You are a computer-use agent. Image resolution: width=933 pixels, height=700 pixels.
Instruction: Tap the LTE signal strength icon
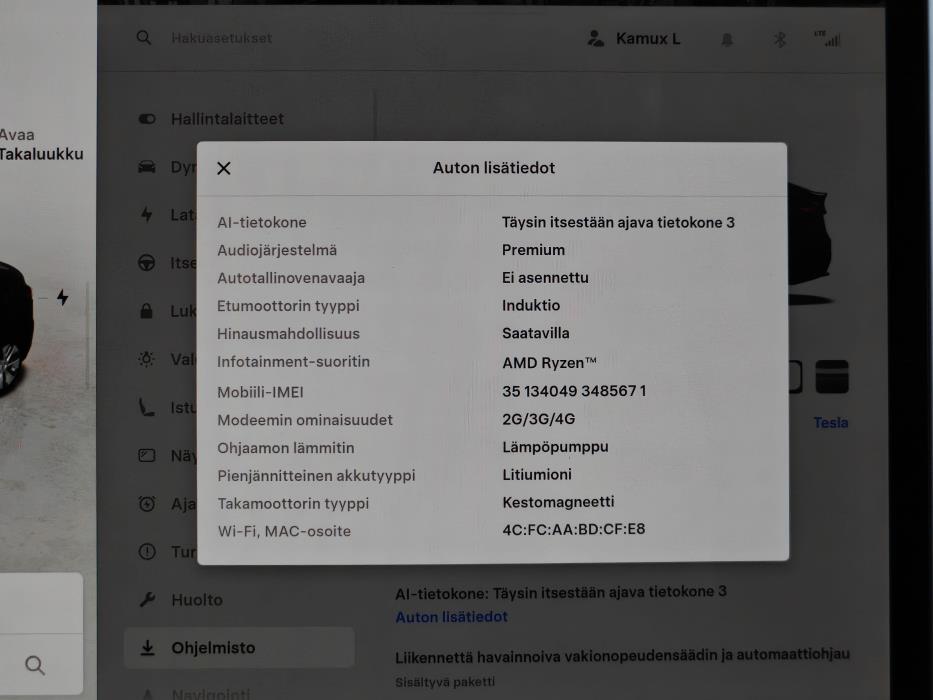(x=828, y=39)
